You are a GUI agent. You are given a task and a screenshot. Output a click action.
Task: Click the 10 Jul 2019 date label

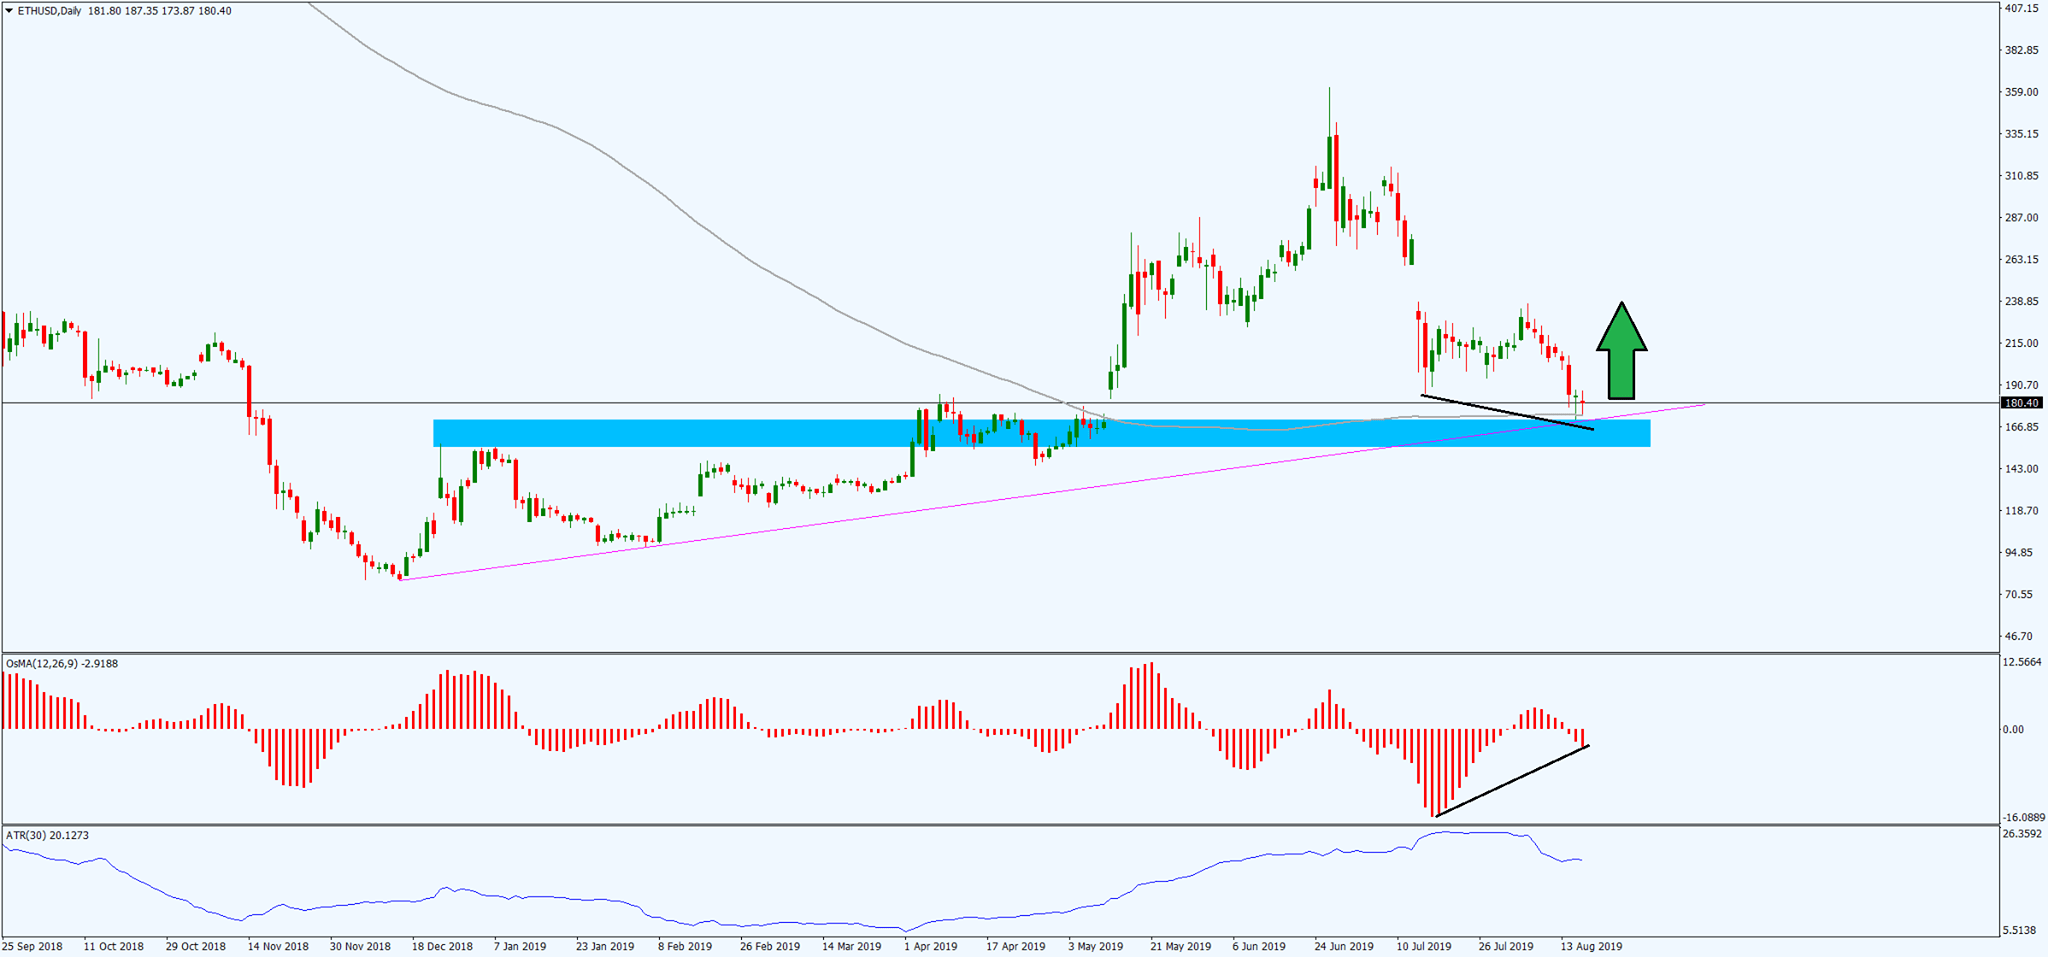(1424, 946)
